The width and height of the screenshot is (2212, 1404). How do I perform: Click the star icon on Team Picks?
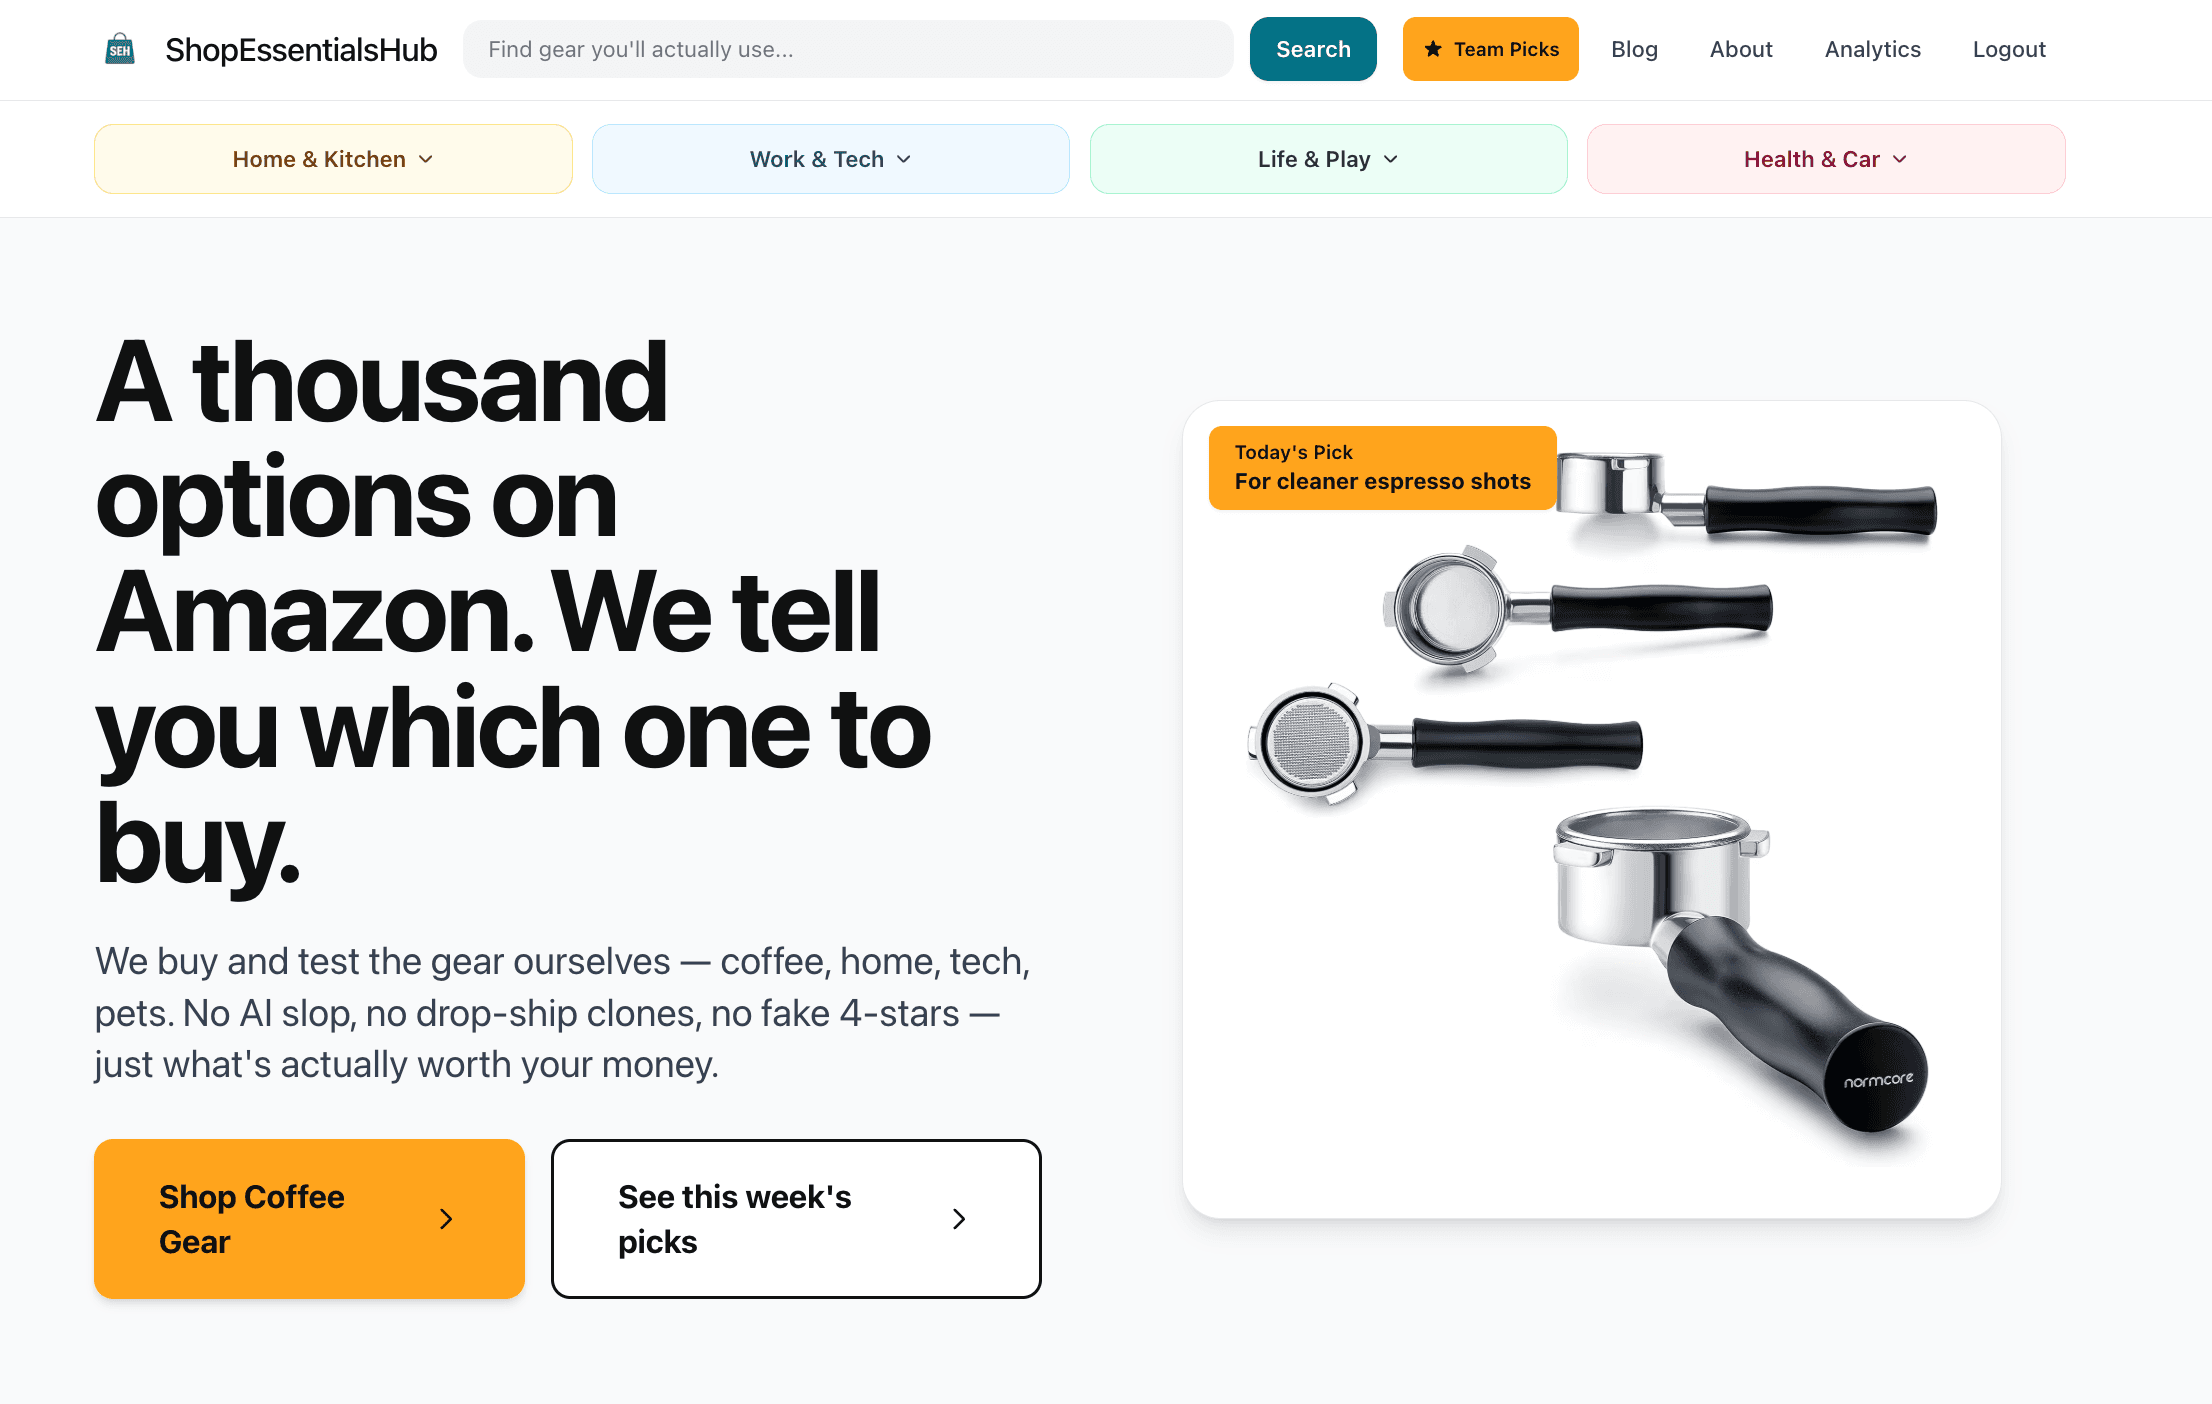coord(1434,48)
